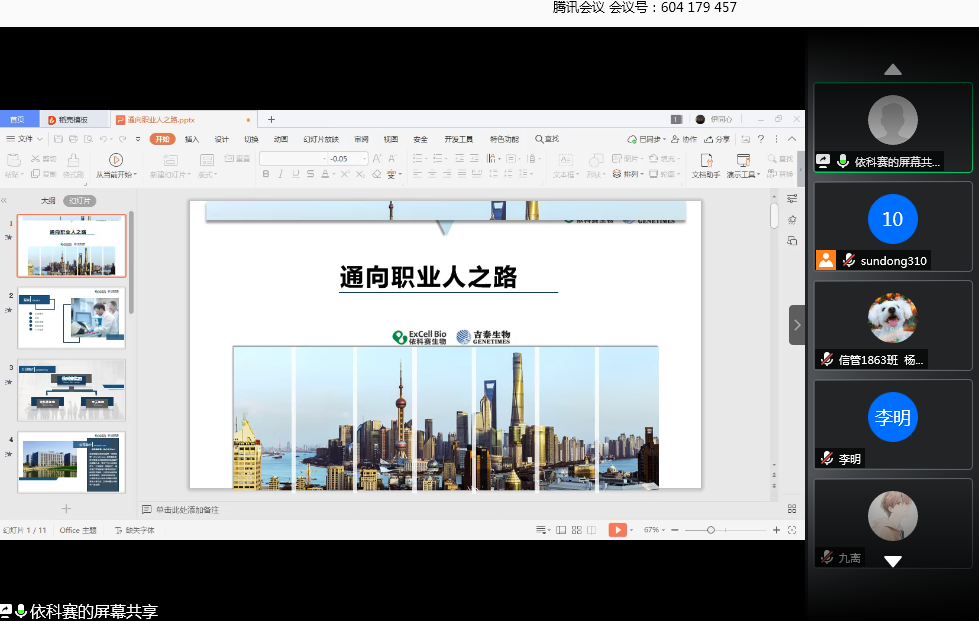Click the 分享 share icon
The width and height of the screenshot is (979, 621).
(x=717, y=139)
